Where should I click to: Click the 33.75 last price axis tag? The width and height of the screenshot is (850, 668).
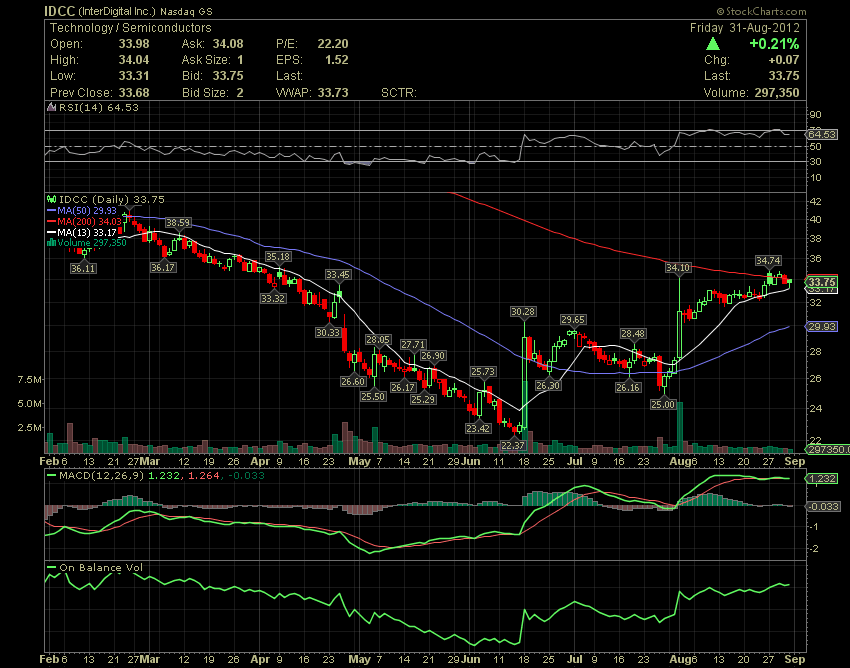(822, 282)
